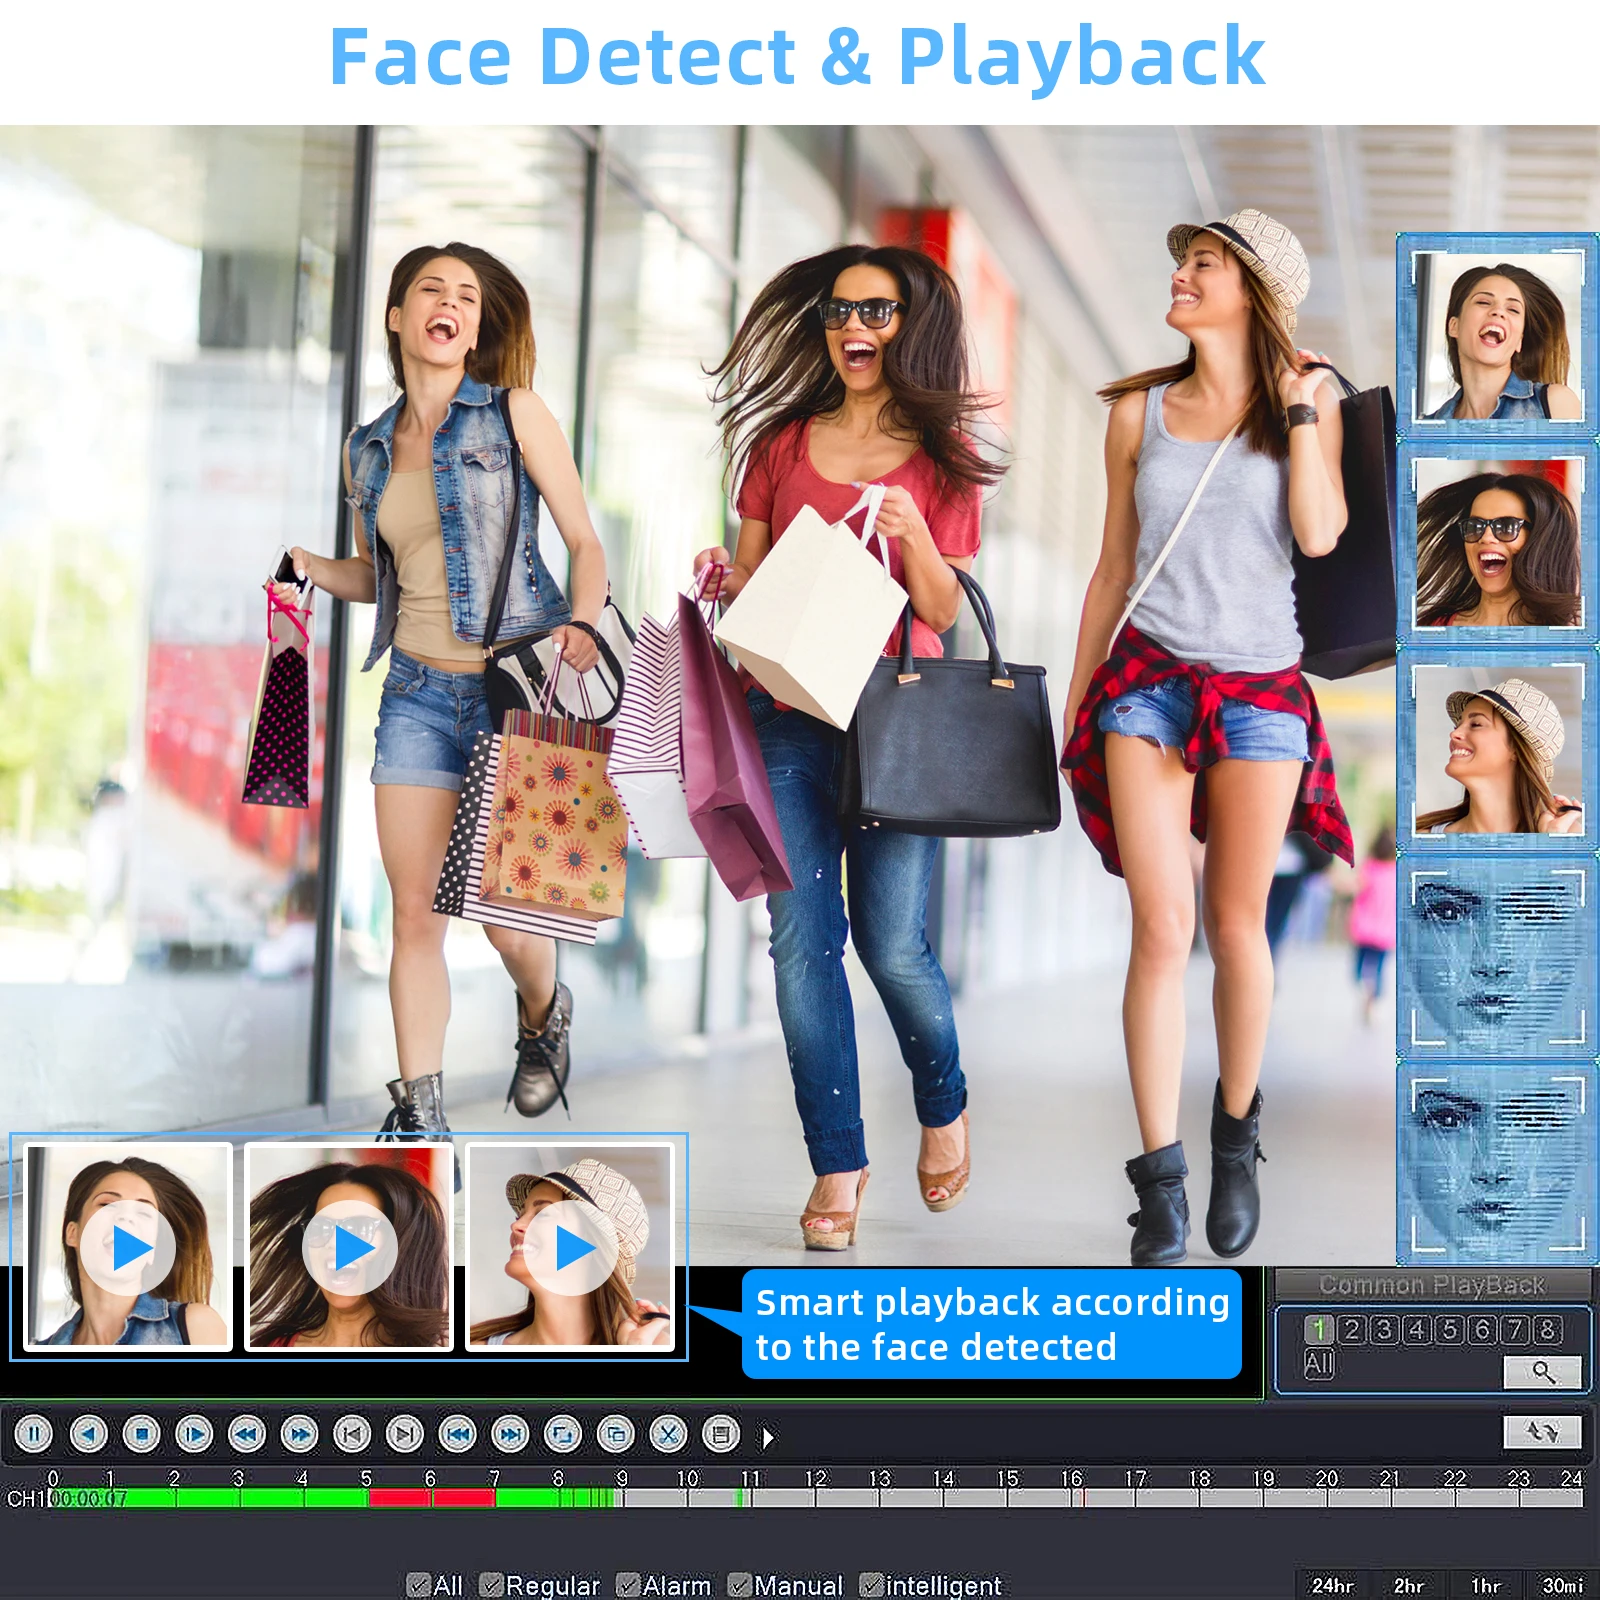1600x1600 pixels.
Task: Select the hat woman snapshot in sidebar
Action: pos(1497,749)
